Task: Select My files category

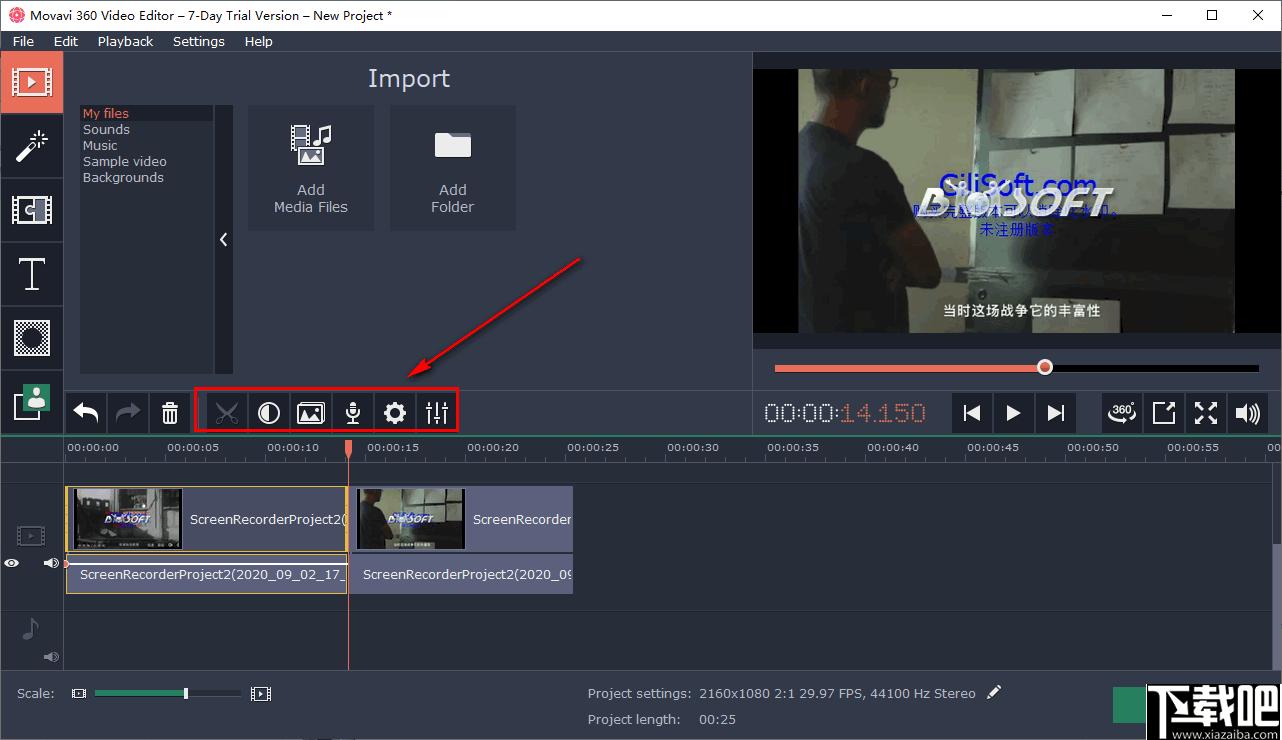Action: tap(146, 113)
